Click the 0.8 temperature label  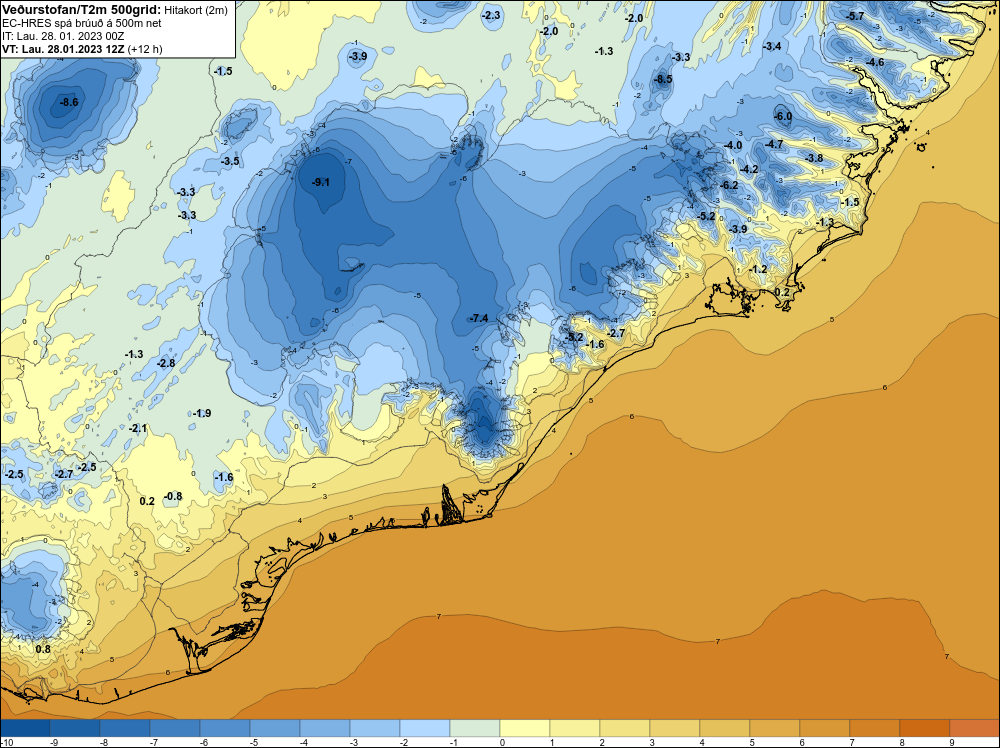point(43,649)
